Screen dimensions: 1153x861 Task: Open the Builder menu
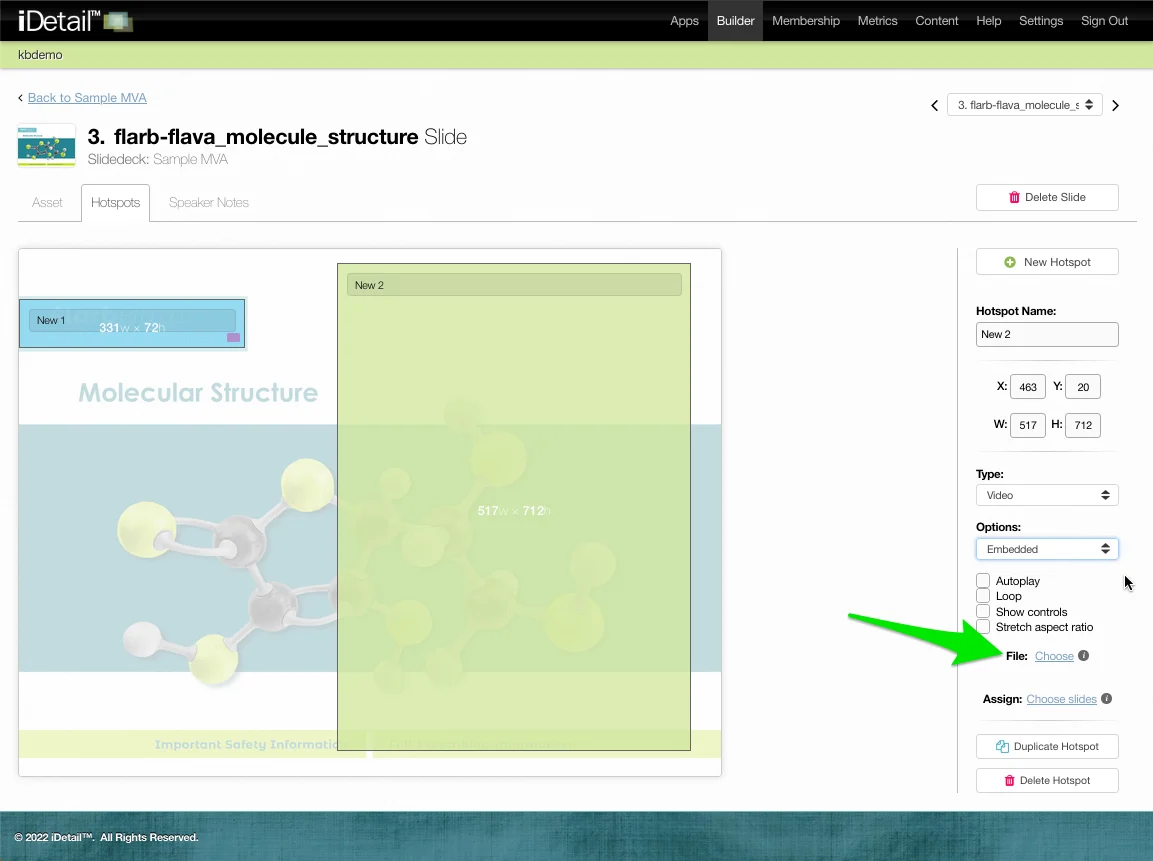[735, 21]
